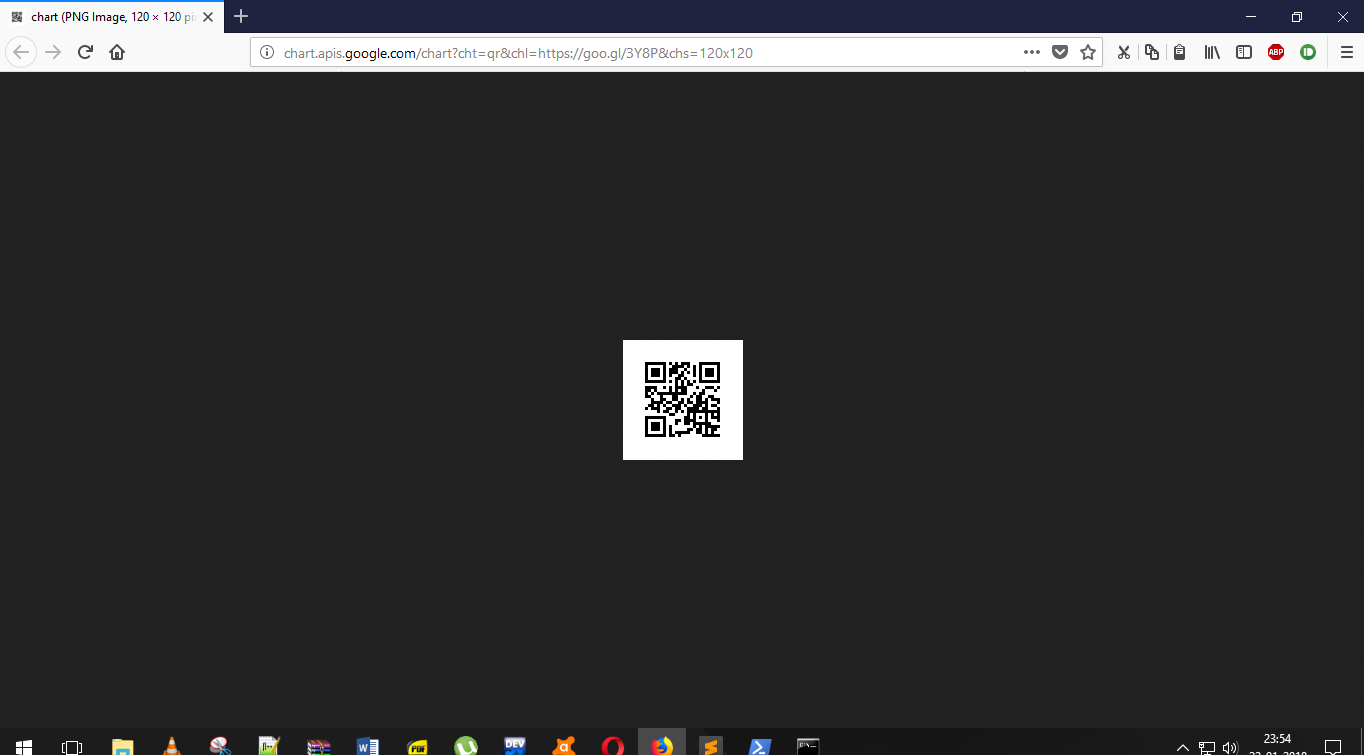Open a new tab
This screenshot has width=1364, height=756.
coord(241,17)
